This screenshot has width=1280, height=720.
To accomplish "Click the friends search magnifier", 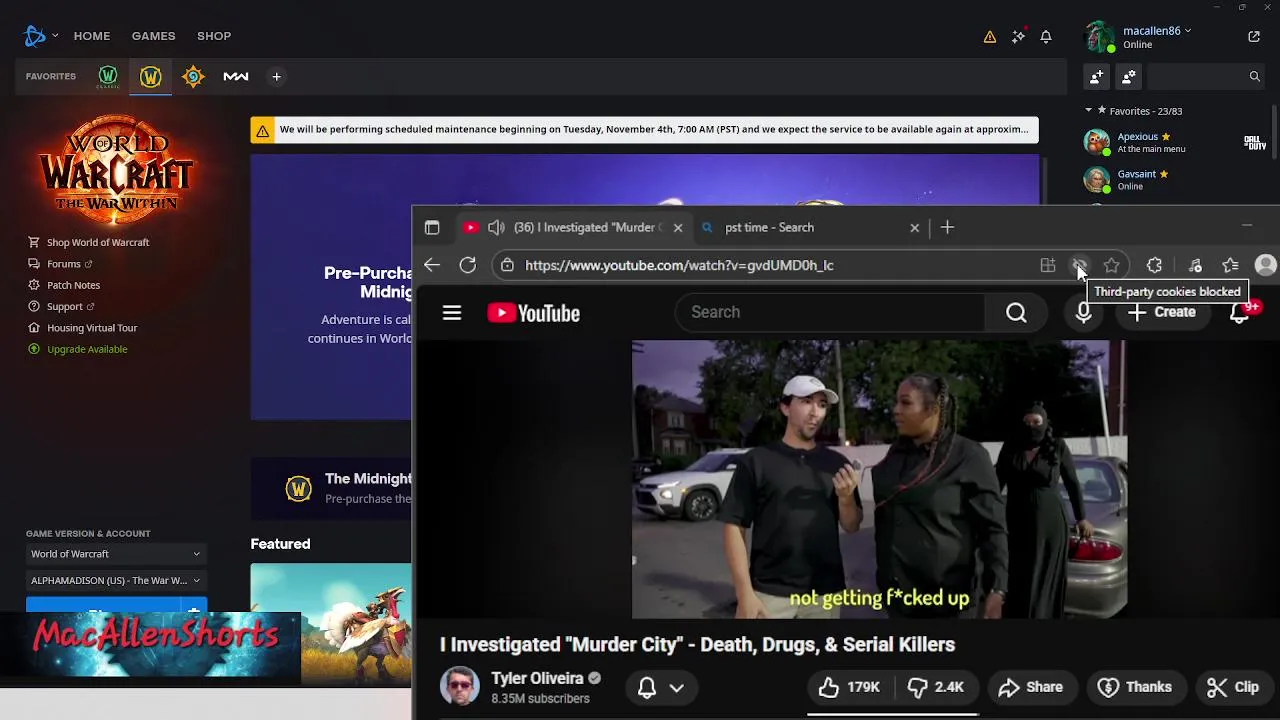I will [x=1254, y=76].
